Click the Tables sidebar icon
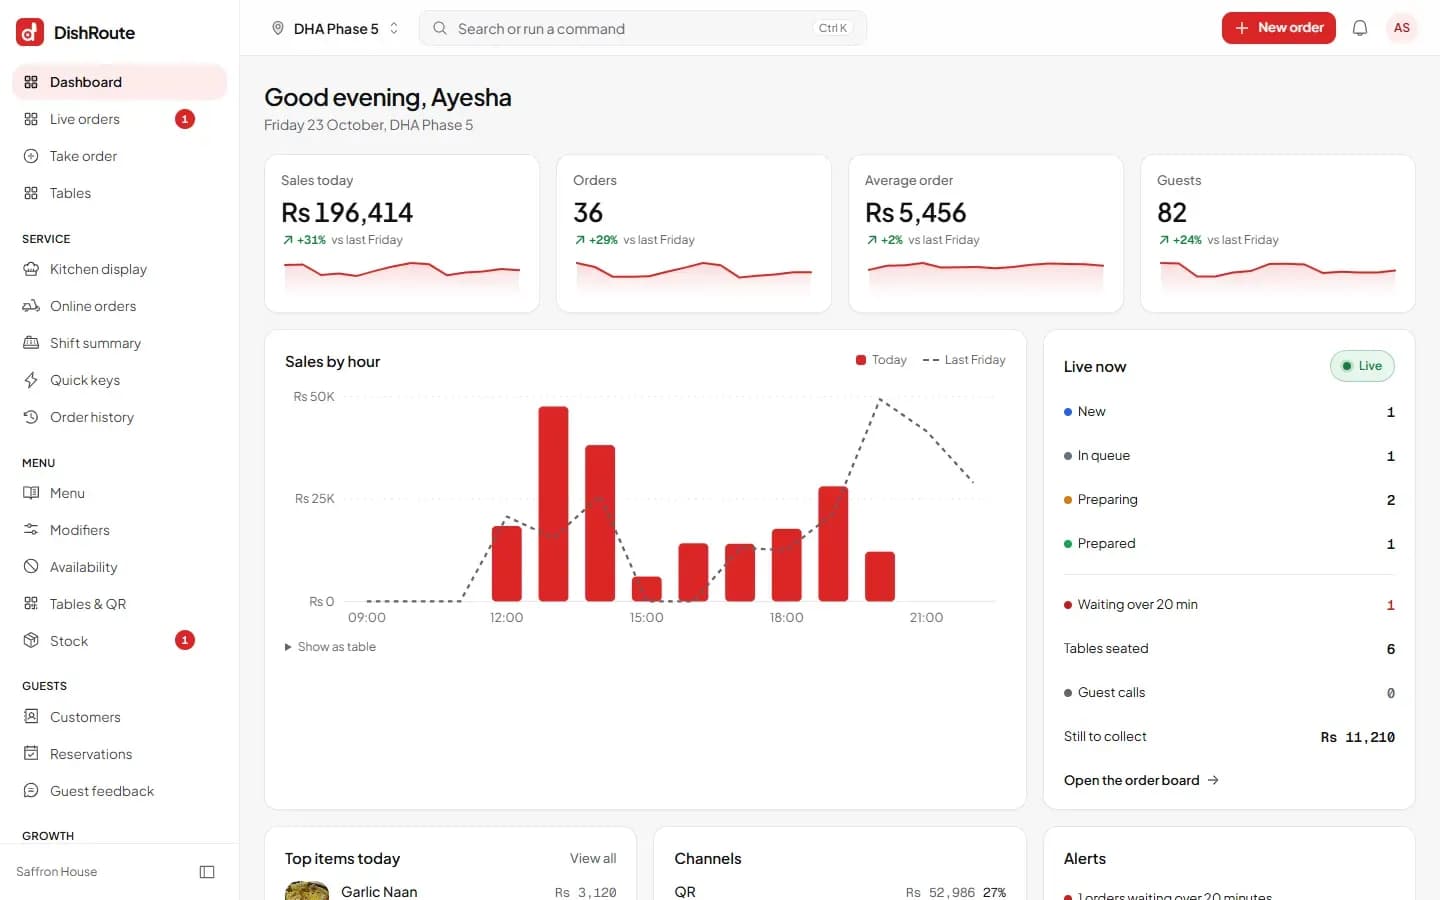Image resolution: width=1440 pixels, height=900 pixels. click(x=31, y=193)
